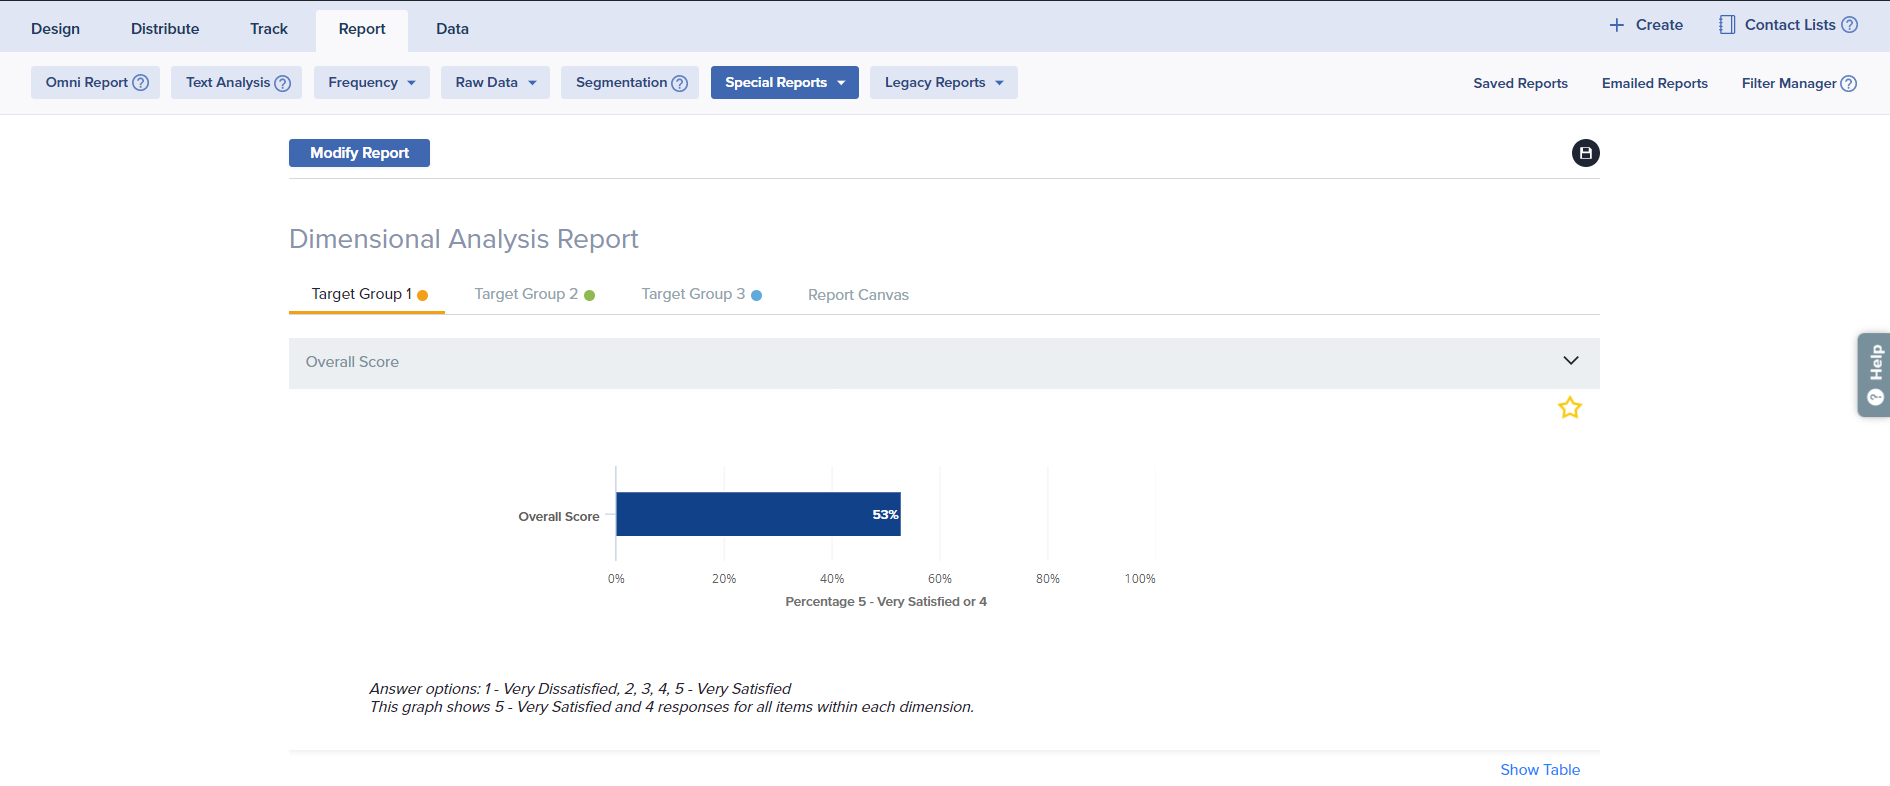Click help icon next to Omni Report

[x=141, y=83]
